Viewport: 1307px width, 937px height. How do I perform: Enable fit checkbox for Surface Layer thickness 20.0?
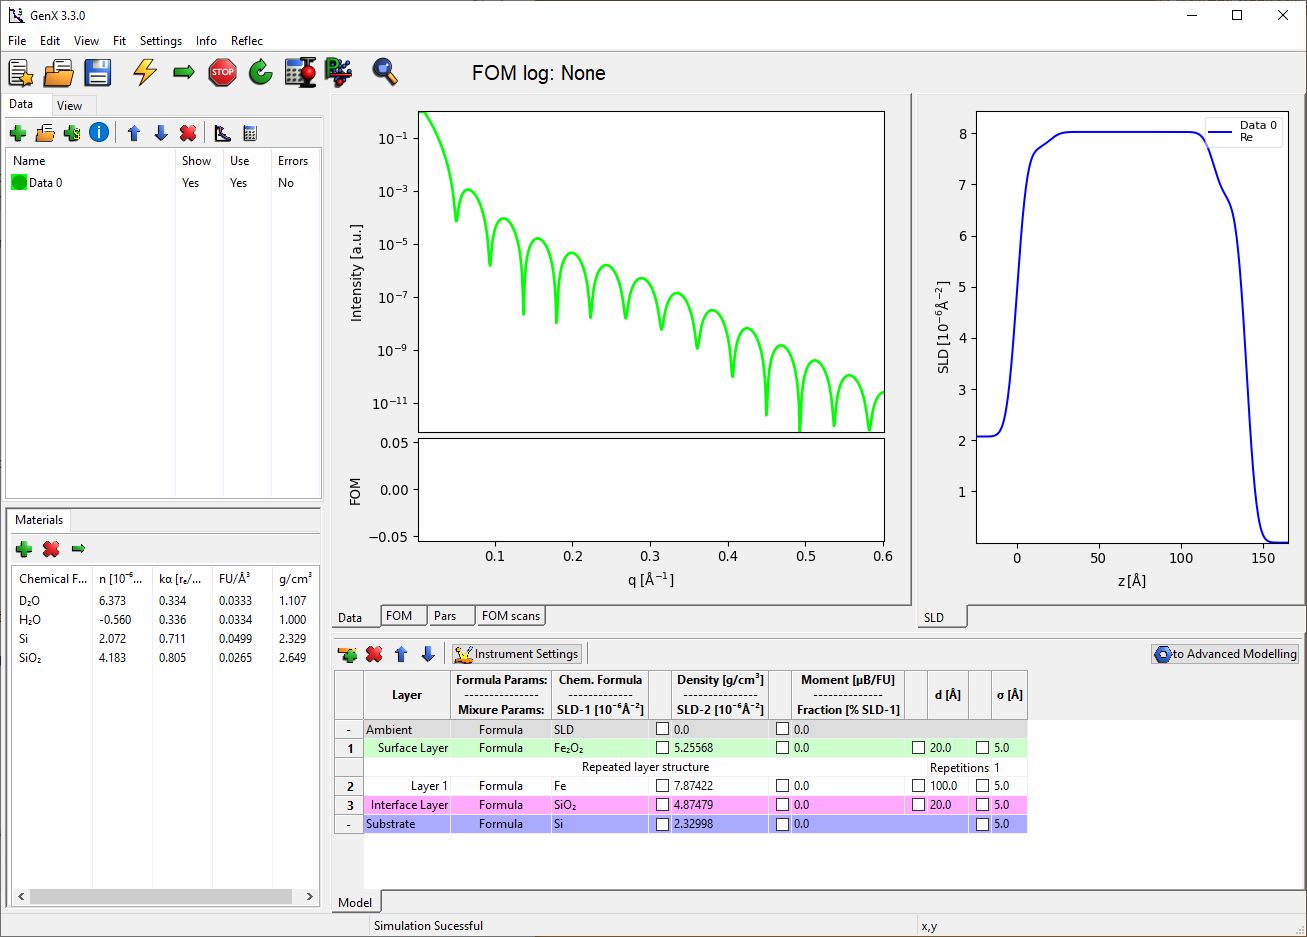(918, 748)
